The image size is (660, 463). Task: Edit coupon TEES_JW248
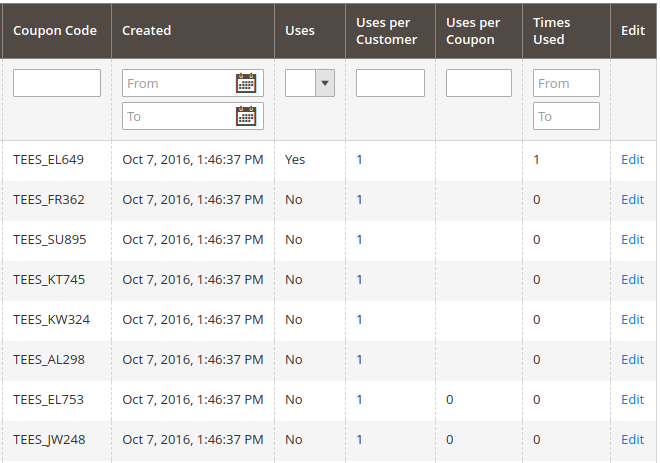pyautogui.click(x=632, y=439)
